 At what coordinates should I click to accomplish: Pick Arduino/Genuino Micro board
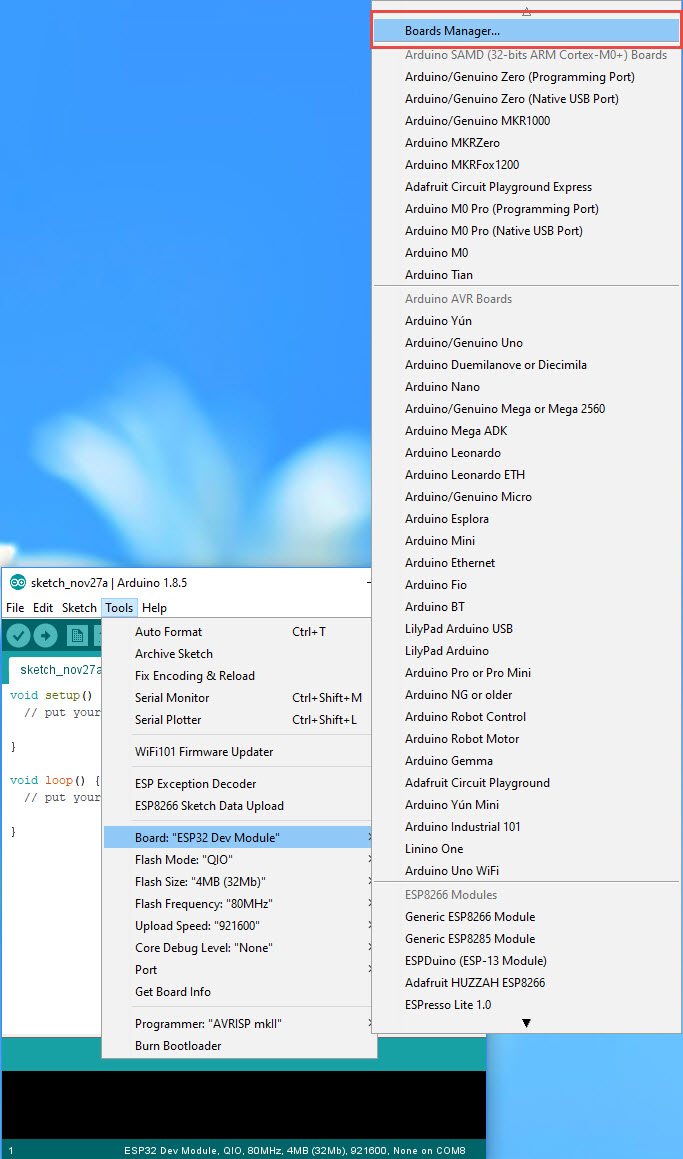click(526, 497)
